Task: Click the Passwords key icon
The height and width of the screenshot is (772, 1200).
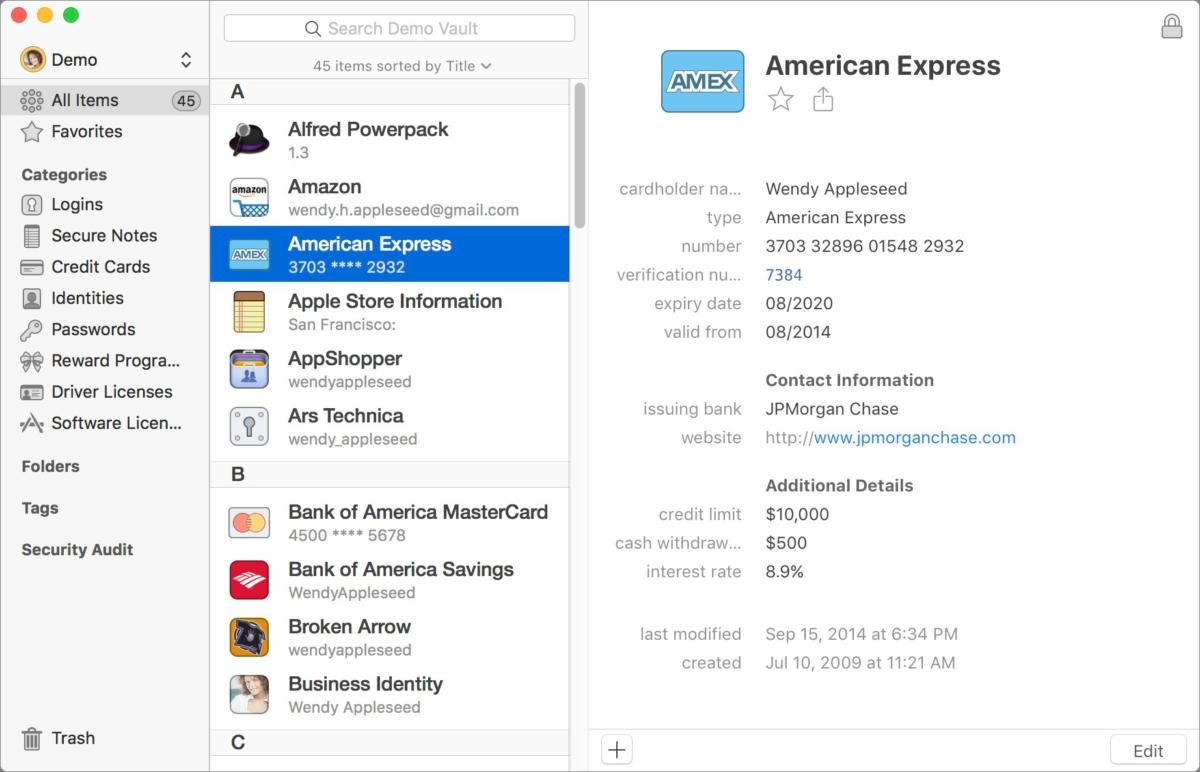Action: 32,329
